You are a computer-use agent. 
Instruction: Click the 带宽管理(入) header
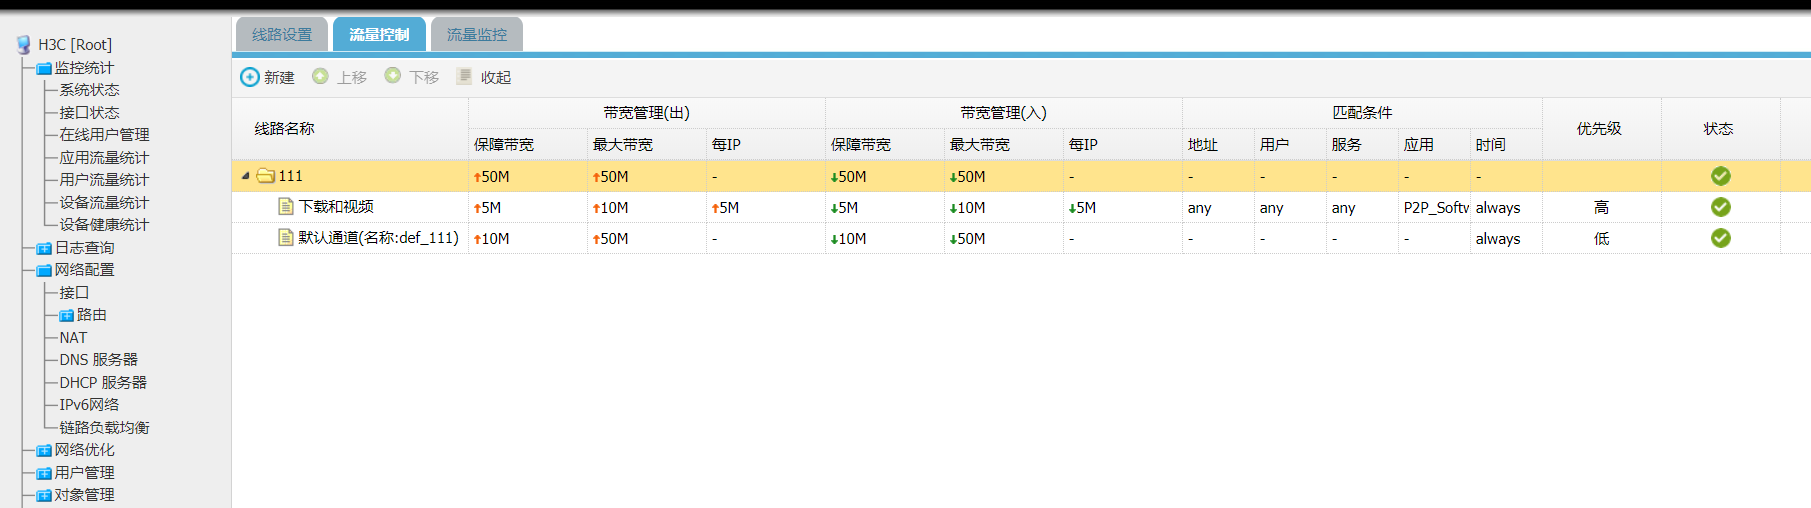click(x=1003, y=113)
